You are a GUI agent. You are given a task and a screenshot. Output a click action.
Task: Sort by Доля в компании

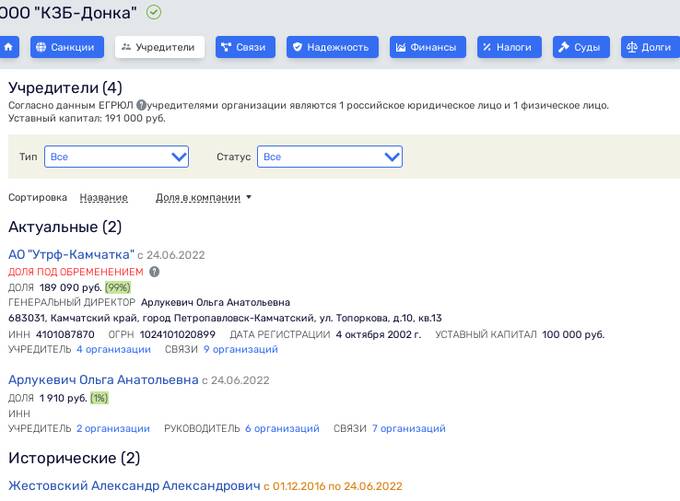[198, 197]
